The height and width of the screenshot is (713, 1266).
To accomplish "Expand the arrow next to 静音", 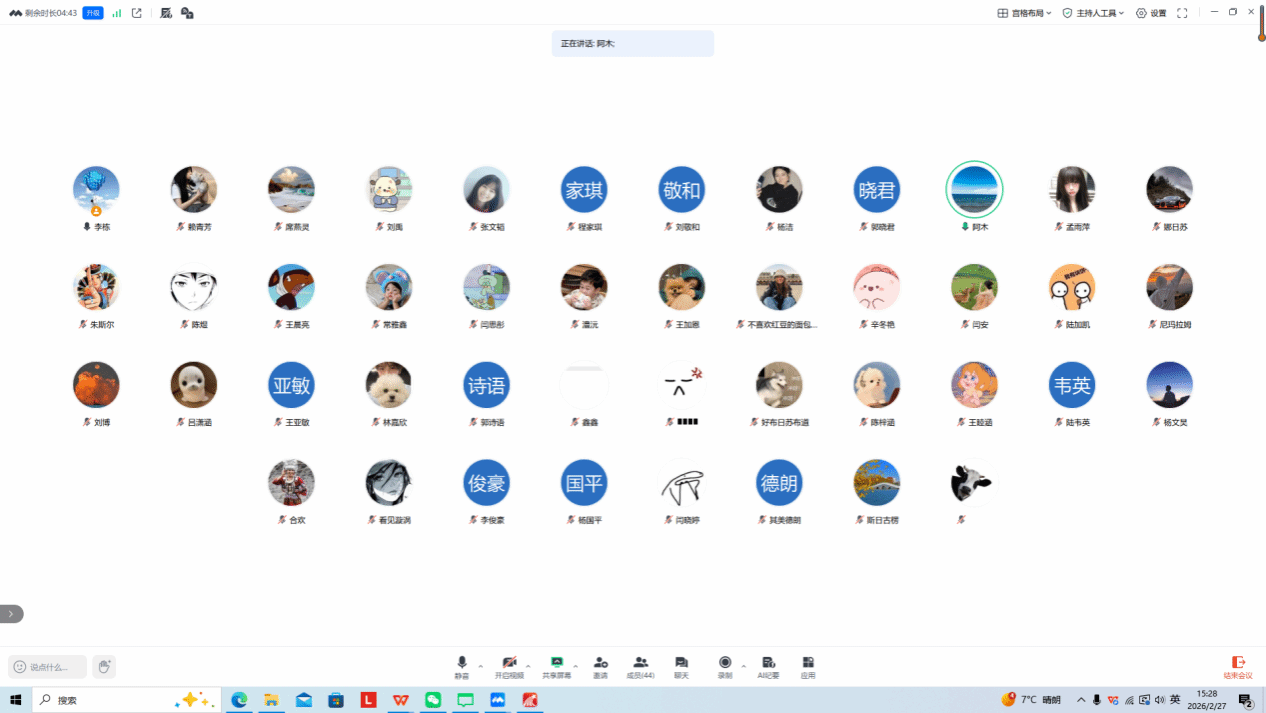I will click(x=480, y=665).
